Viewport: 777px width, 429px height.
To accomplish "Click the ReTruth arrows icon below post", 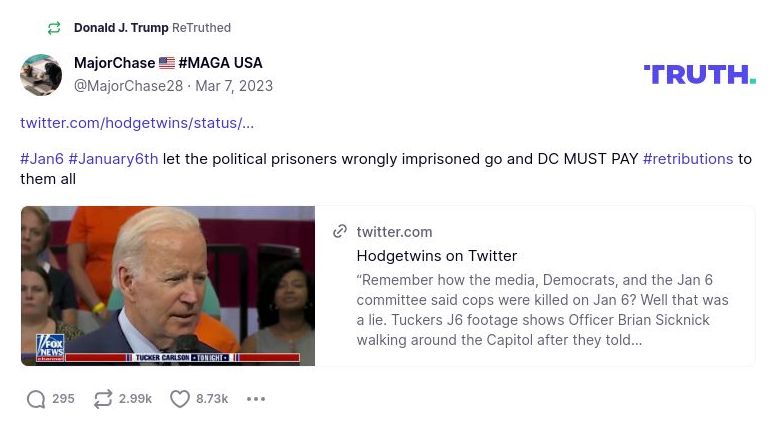I will (102, 399).
